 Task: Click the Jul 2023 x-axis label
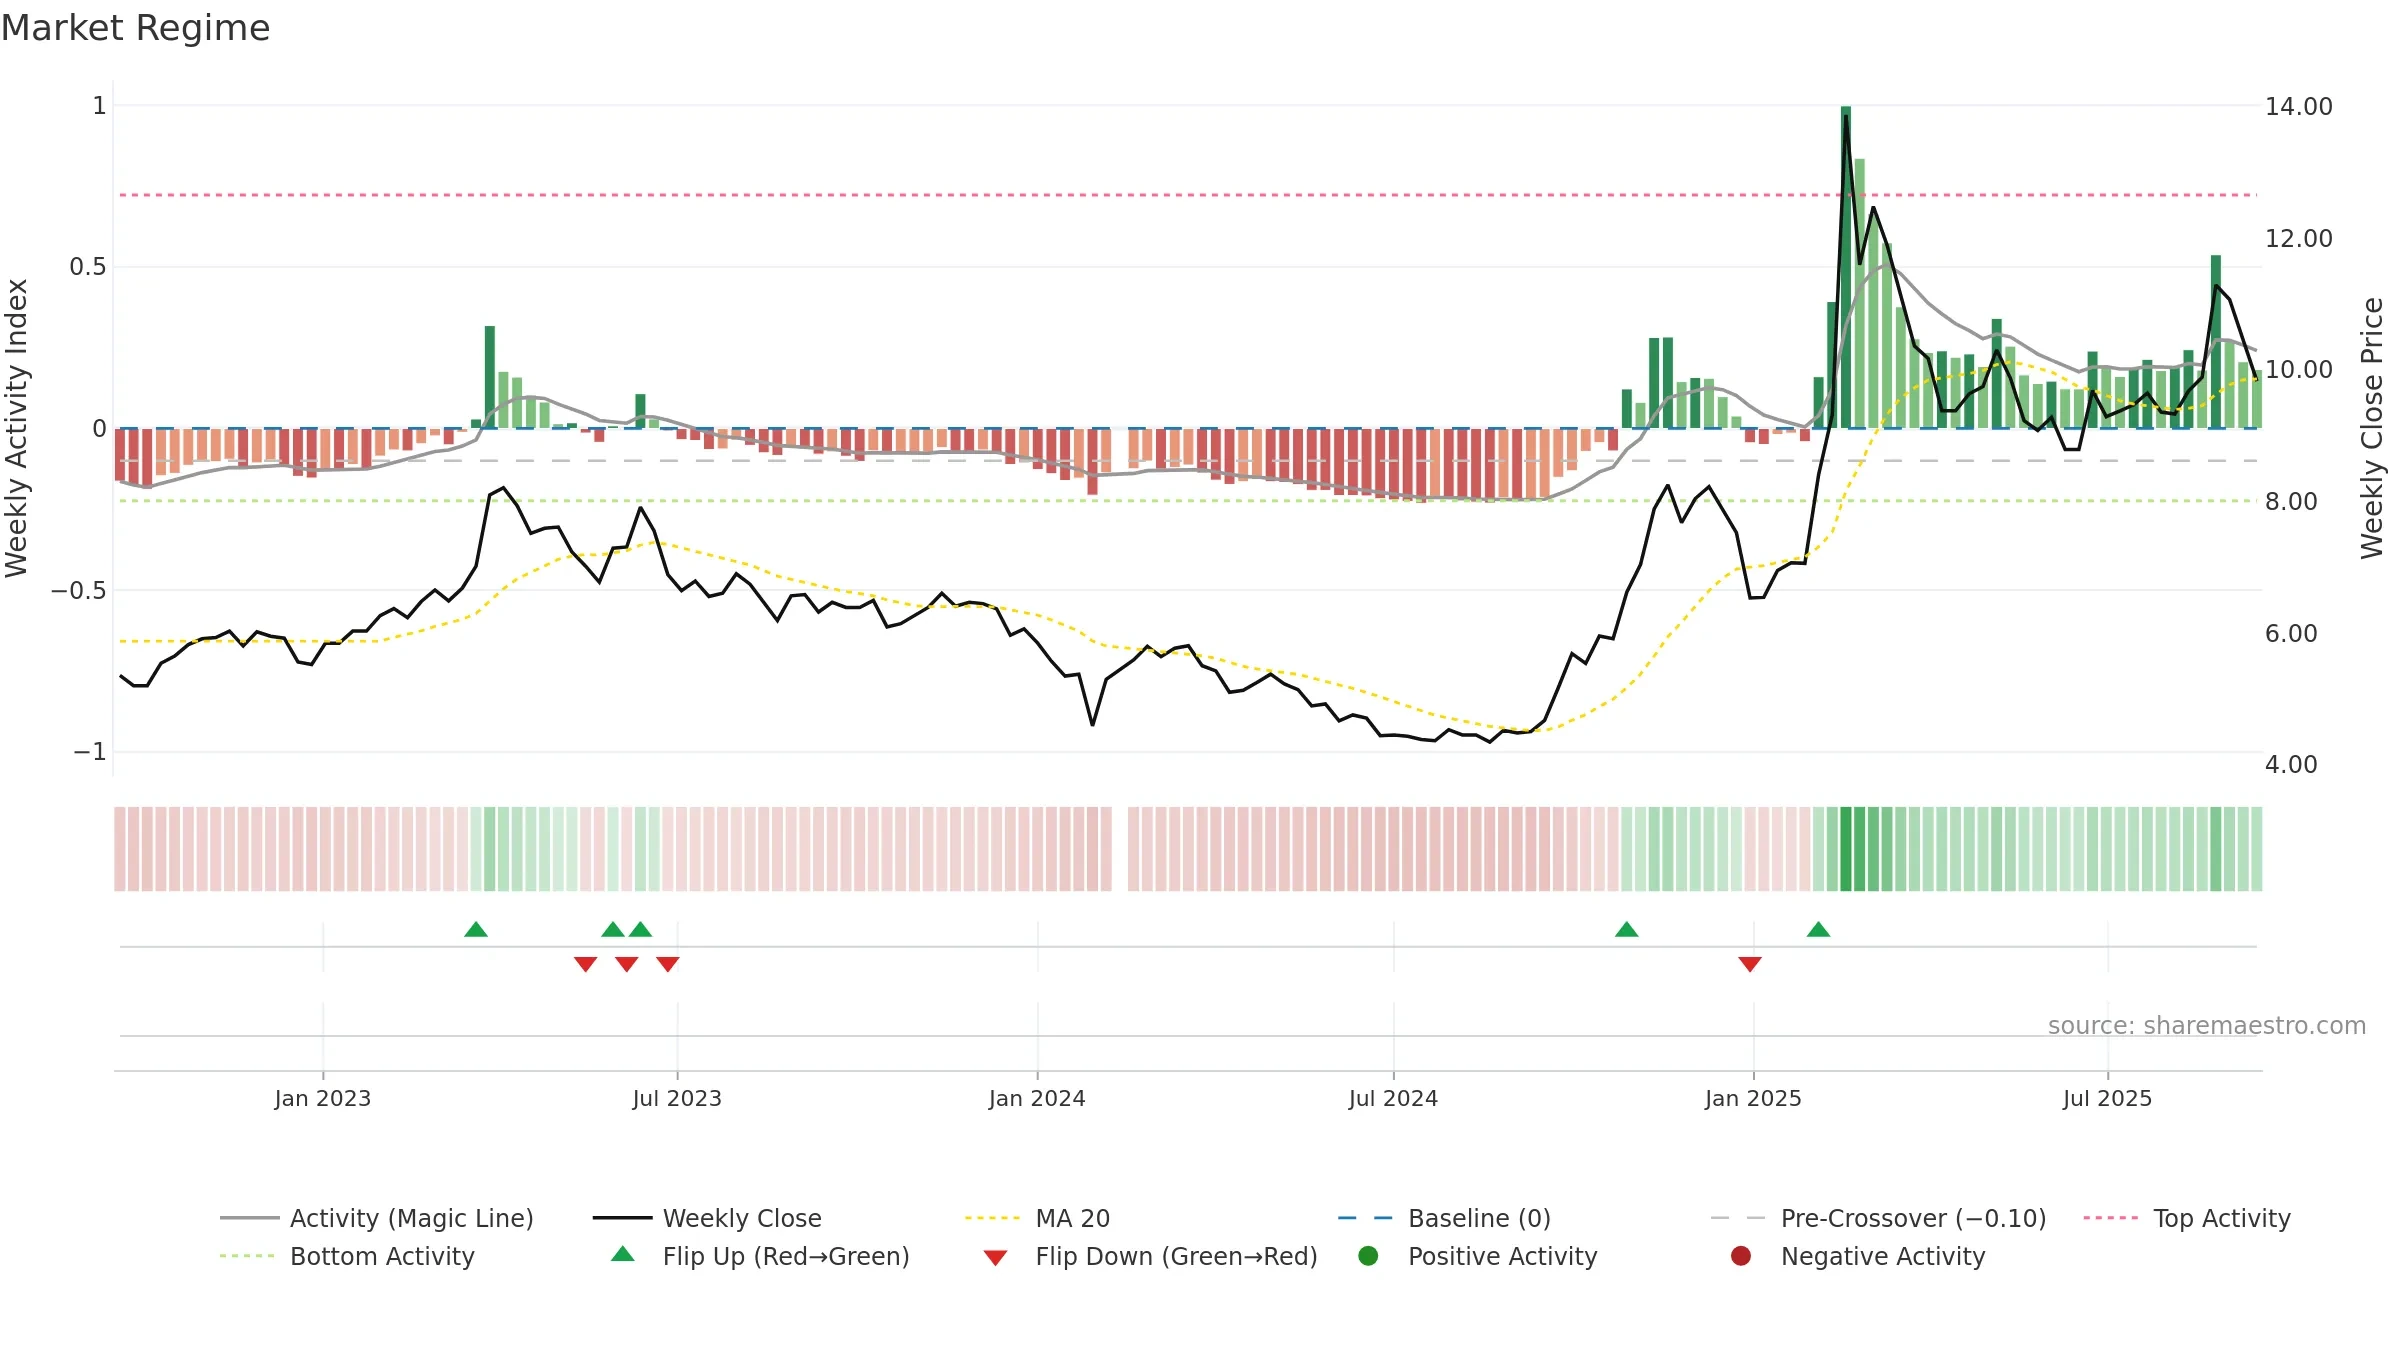point(677,1098)
